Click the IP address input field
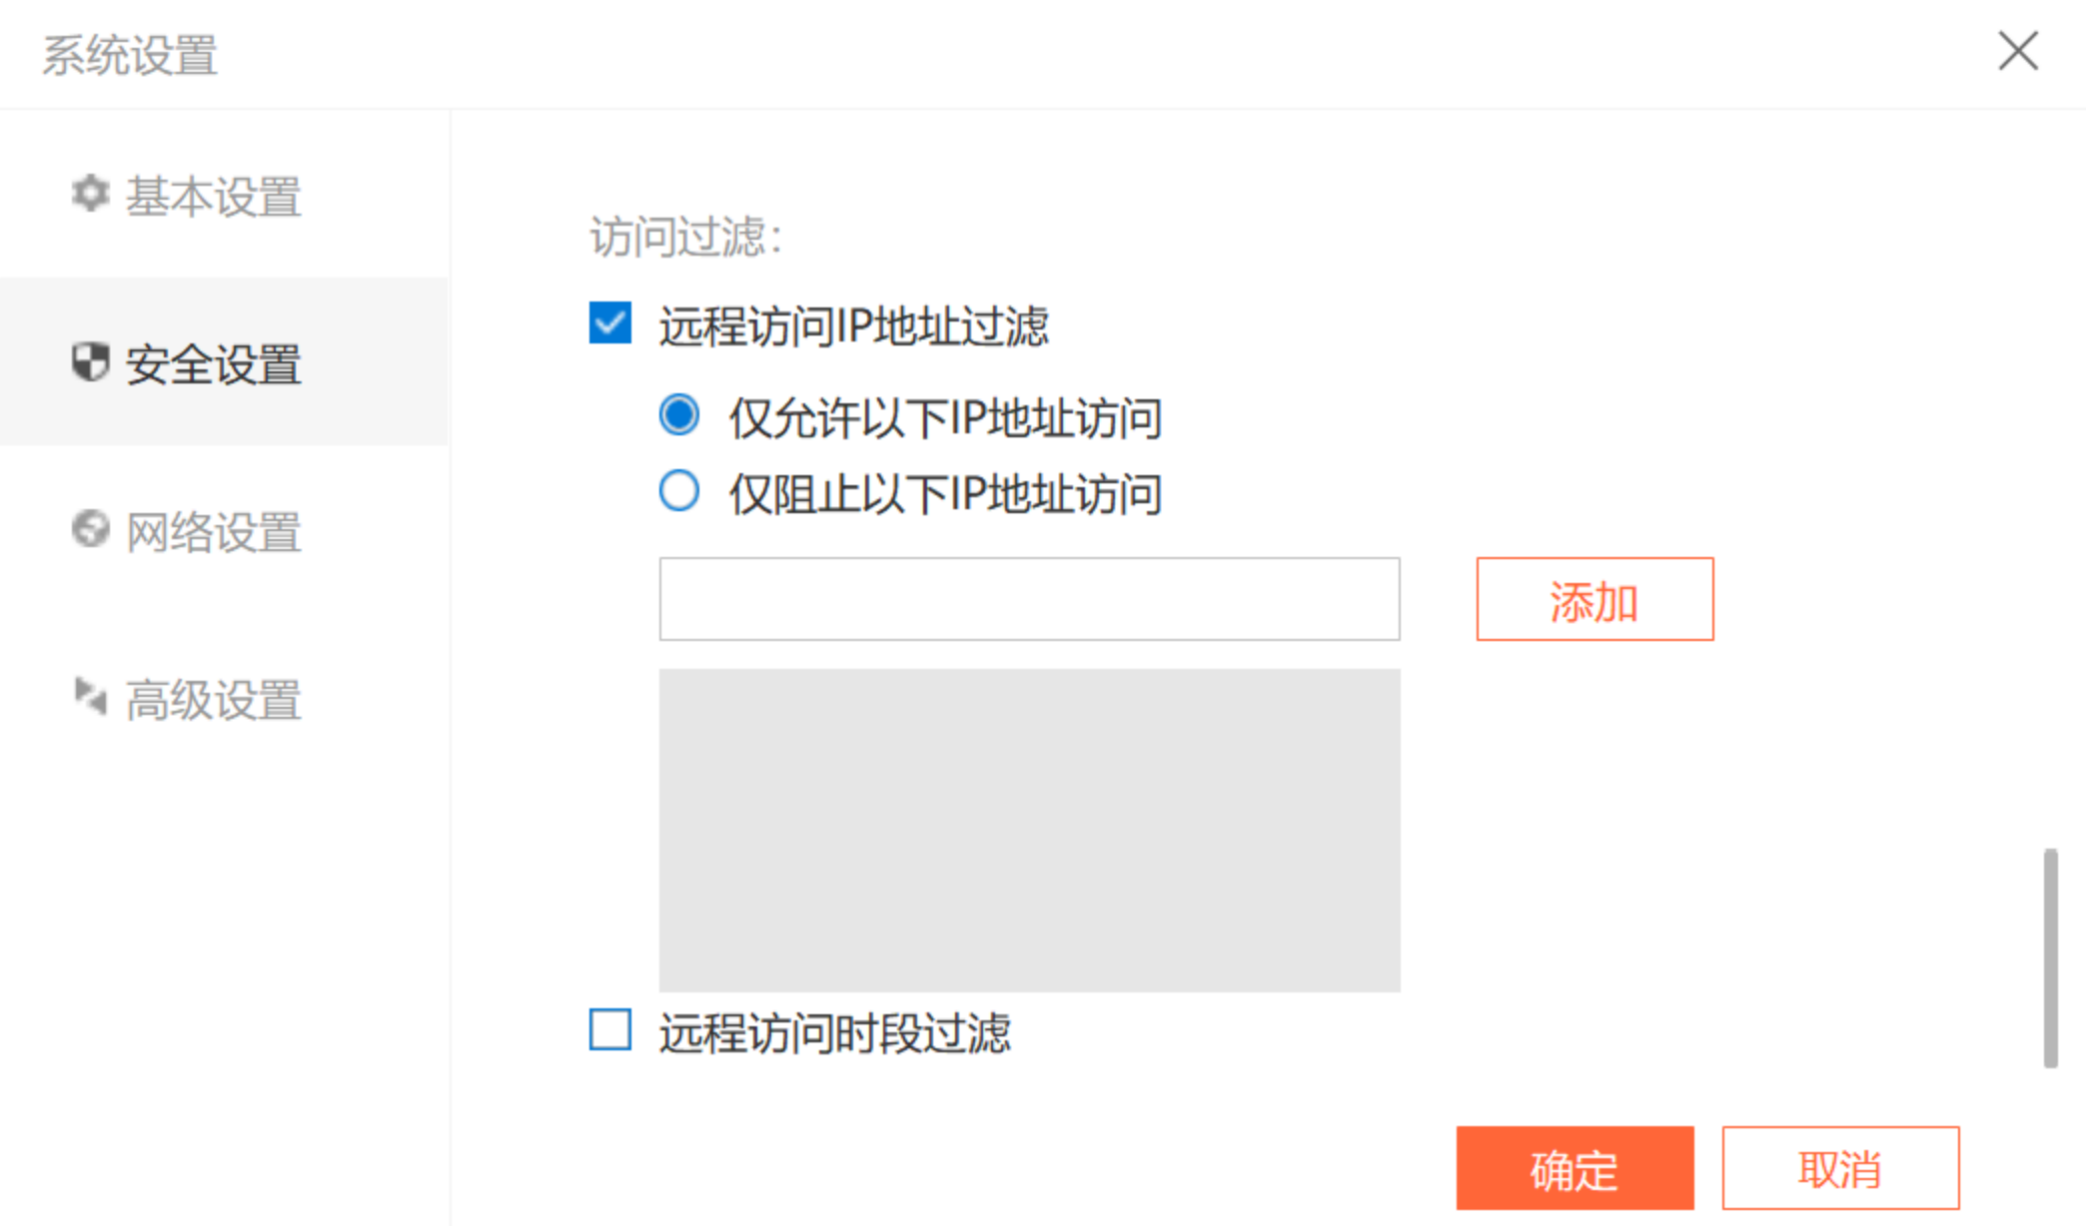2088x1228 pixels. tap(1029, 599)
